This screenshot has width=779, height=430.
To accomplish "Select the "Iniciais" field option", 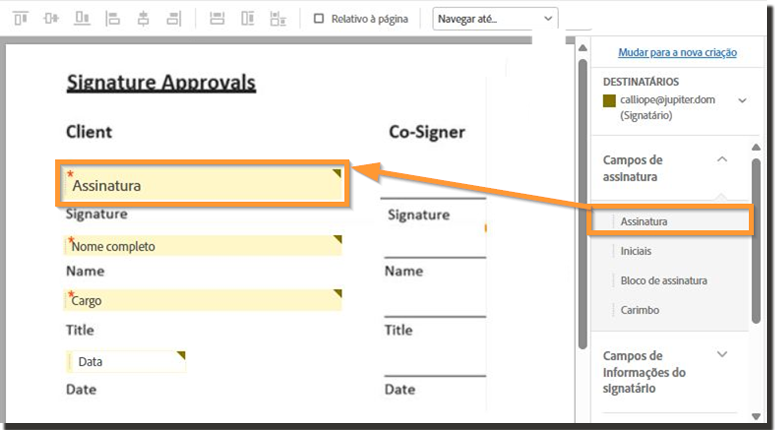I will [636, 251].
